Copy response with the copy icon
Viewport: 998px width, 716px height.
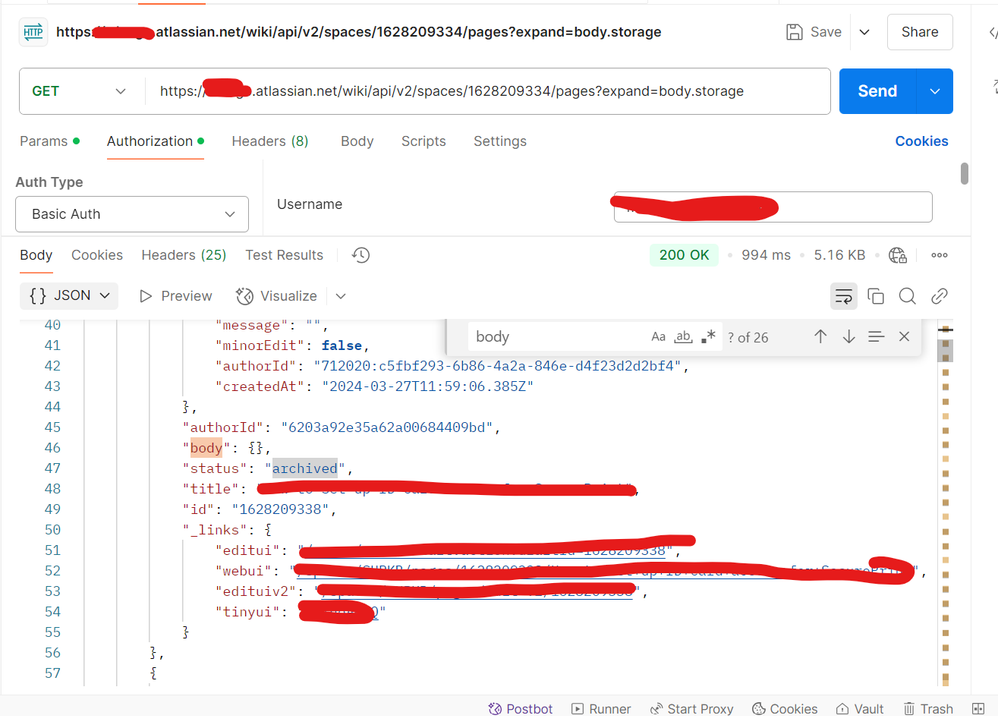876,296
